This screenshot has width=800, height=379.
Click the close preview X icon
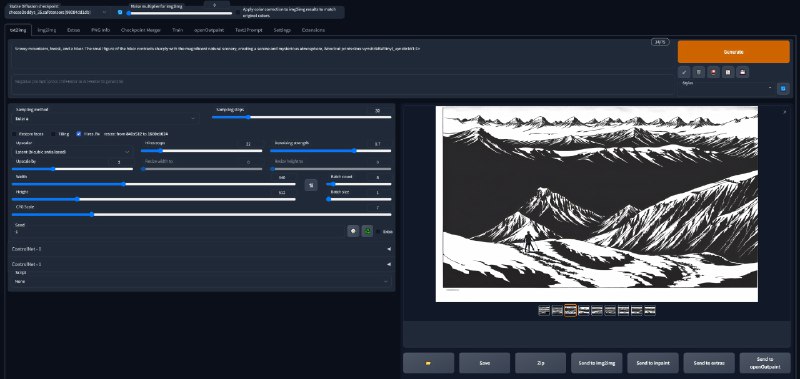(x=785, y=111)
